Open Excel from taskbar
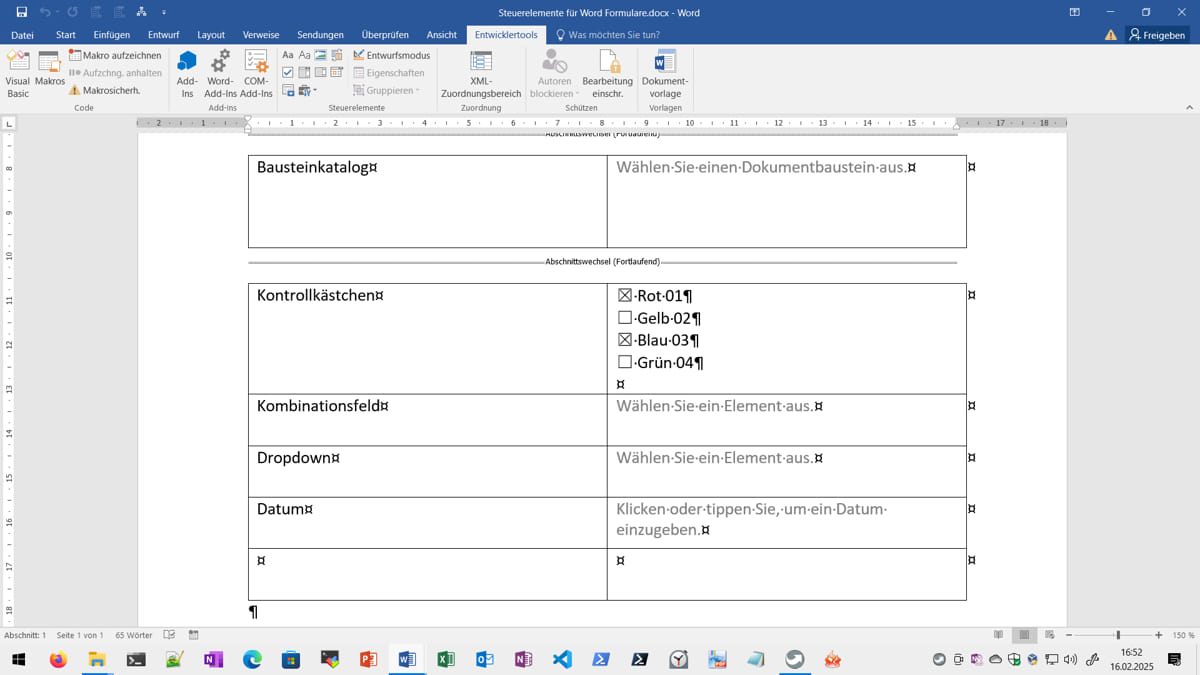This screenshot has height=675, width=1200. (x=446, y=659)
